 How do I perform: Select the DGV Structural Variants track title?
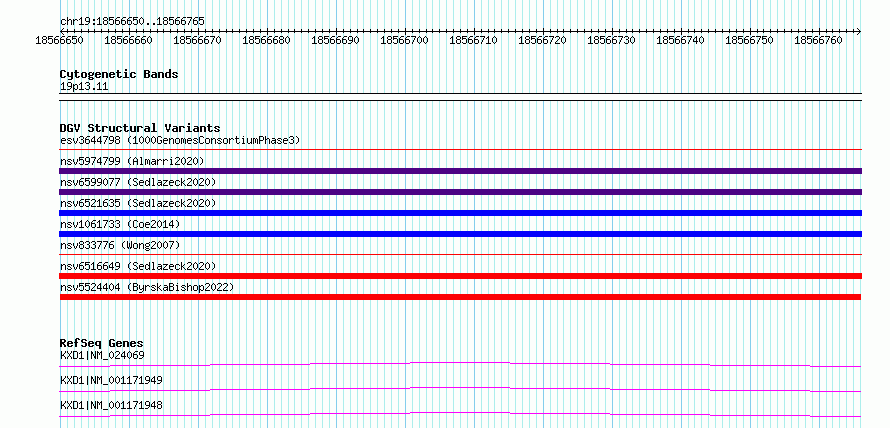(x=140, y=128)
